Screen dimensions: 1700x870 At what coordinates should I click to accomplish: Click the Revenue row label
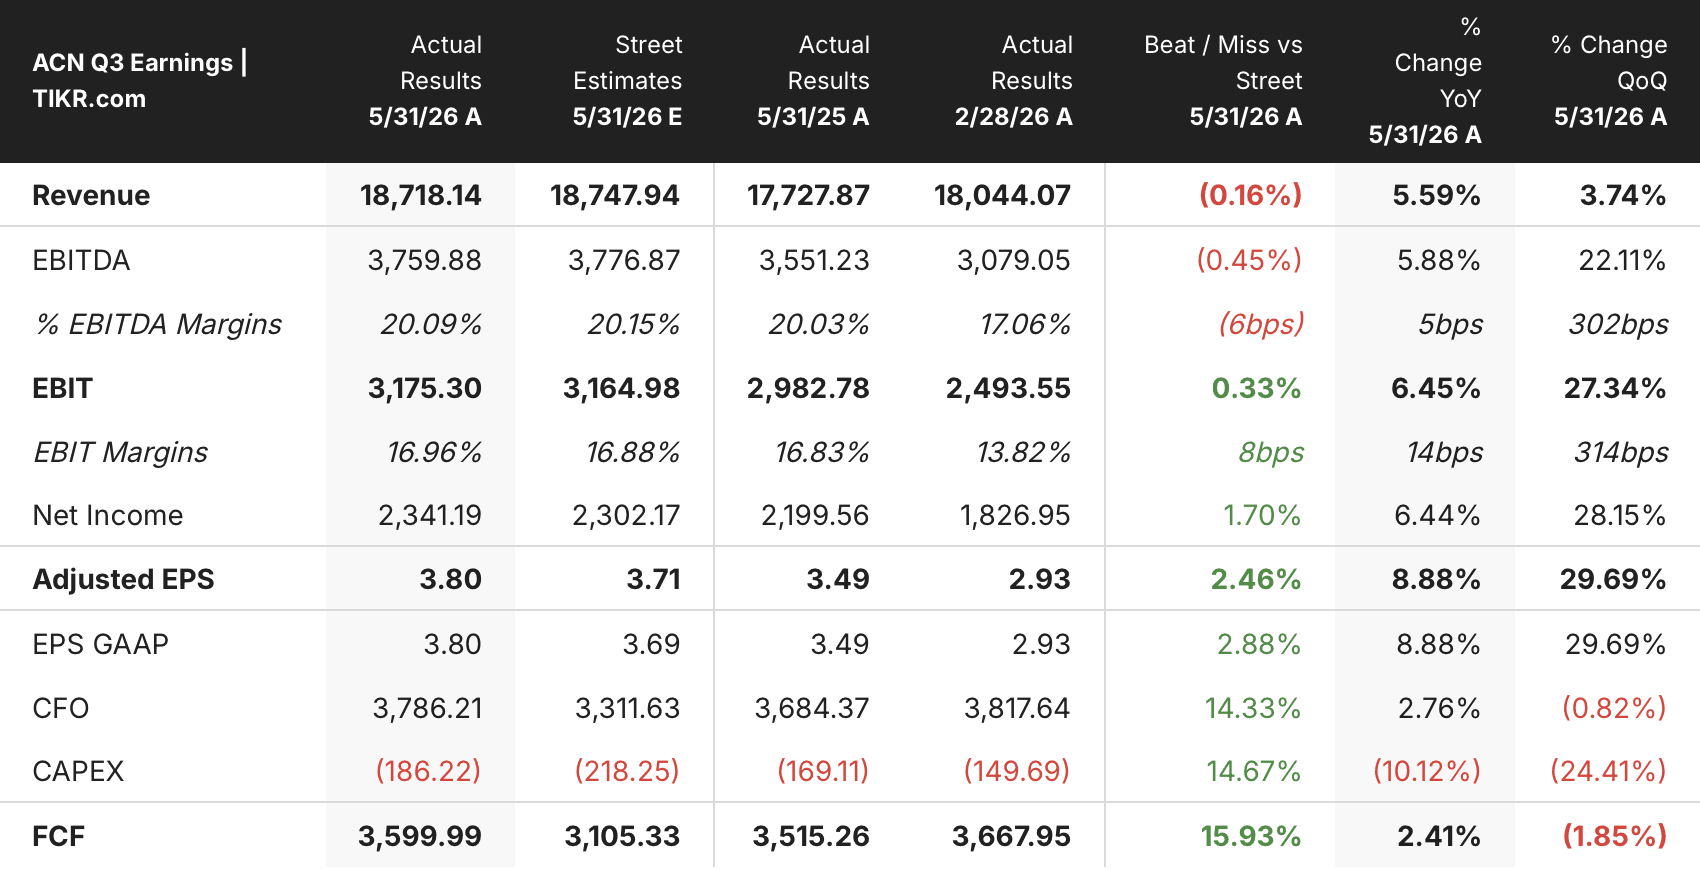(x=91, y=195)
